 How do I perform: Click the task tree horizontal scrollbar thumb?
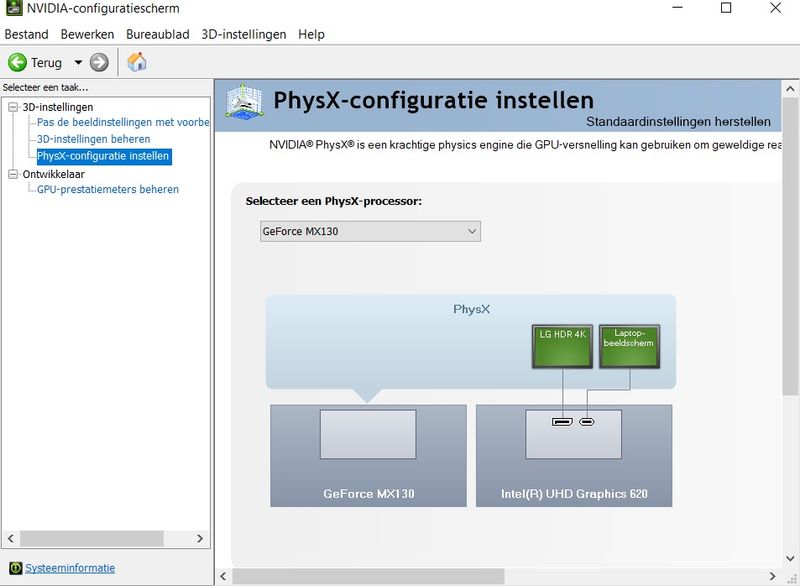[x=92, y=539]
